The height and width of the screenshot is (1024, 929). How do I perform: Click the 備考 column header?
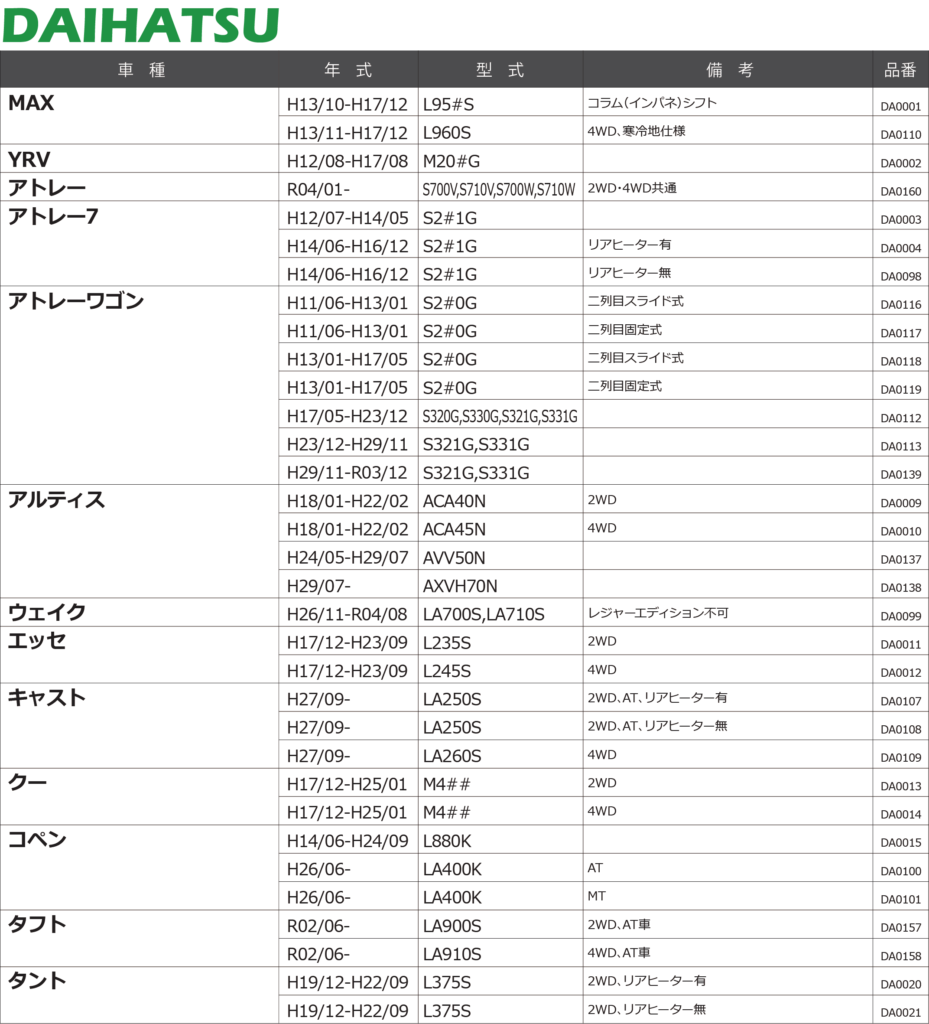click(729, 70)
